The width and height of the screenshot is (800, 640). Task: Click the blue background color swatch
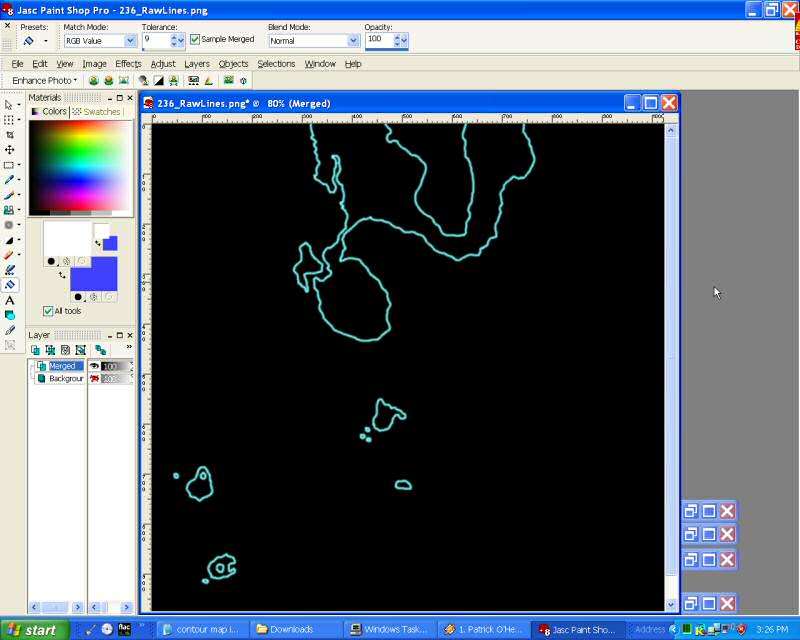click(x=93, y=273)
